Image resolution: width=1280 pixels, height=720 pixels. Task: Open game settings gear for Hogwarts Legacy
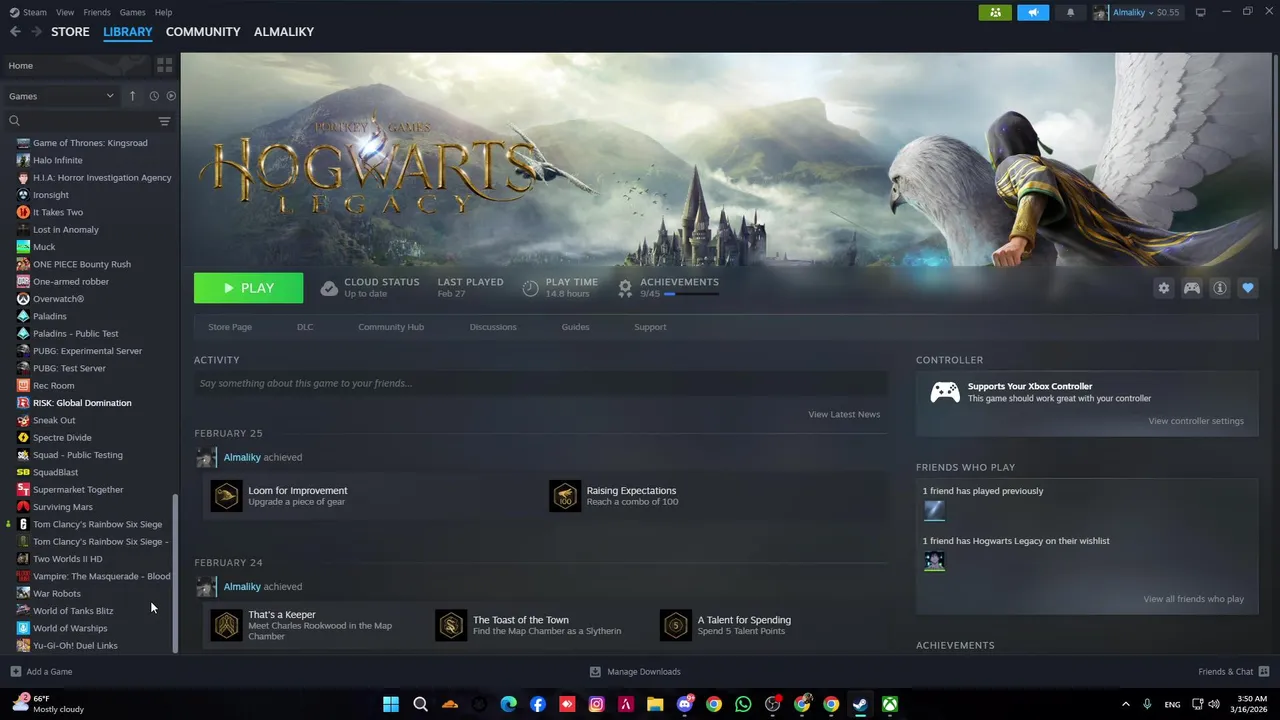tap(1163, 288)
